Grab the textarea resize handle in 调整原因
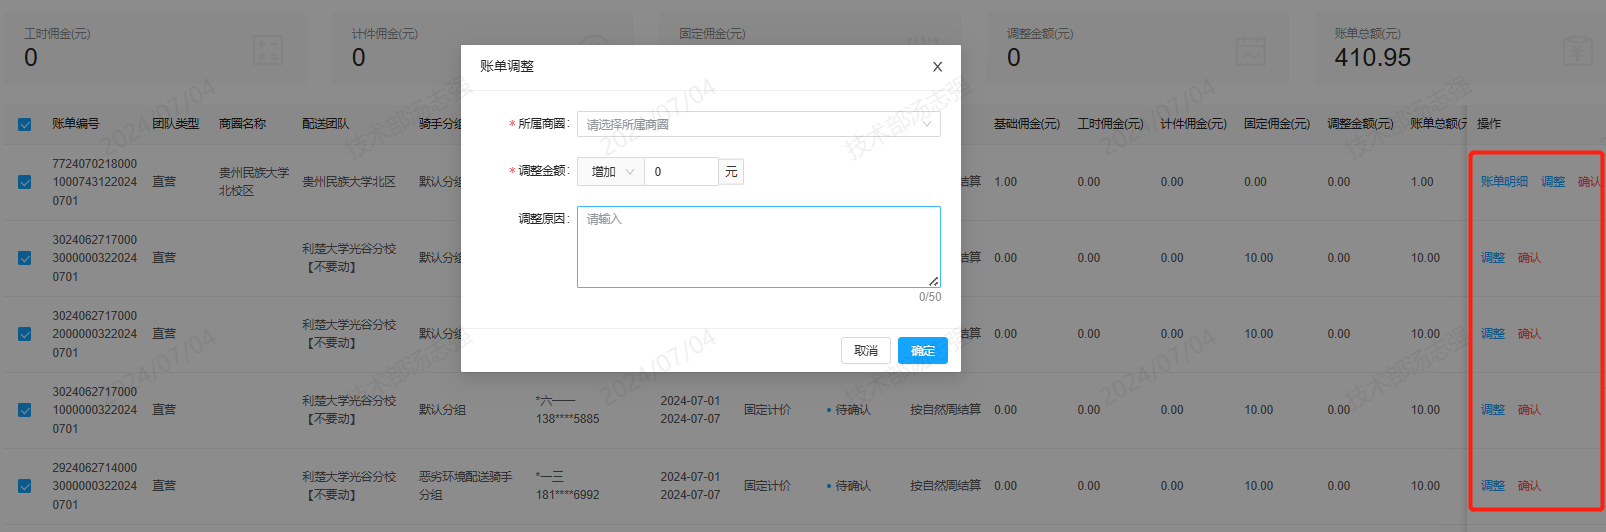Image resolution: width=1606 pixels, height=532 pixels. (x=934, y=281)
